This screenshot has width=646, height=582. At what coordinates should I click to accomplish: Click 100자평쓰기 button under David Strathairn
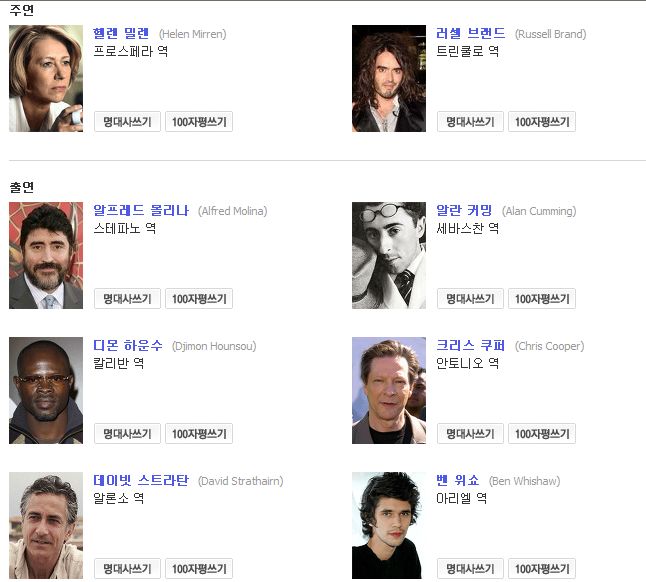(199, 569)
